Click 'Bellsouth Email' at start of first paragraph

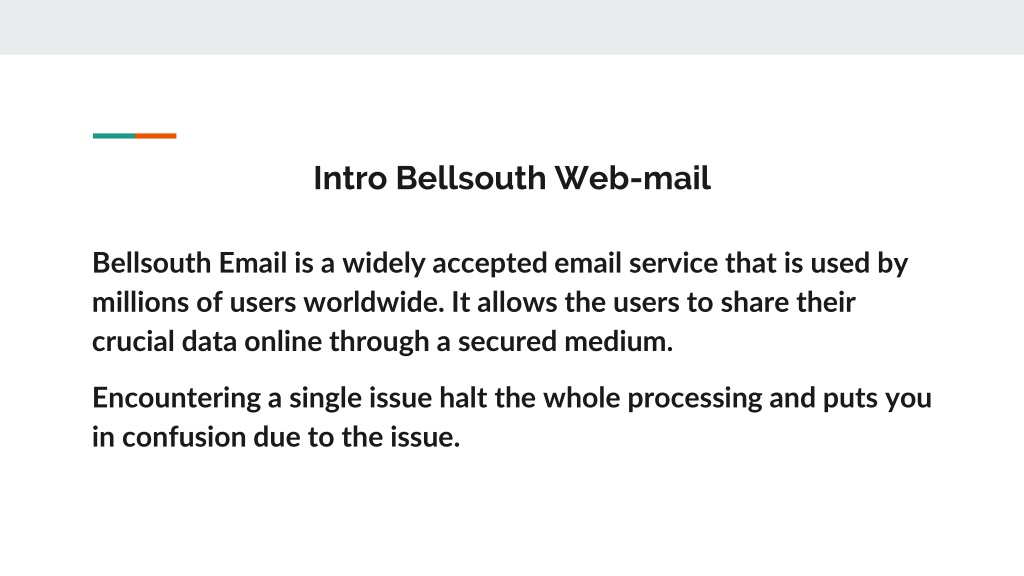tap(189, 263)
